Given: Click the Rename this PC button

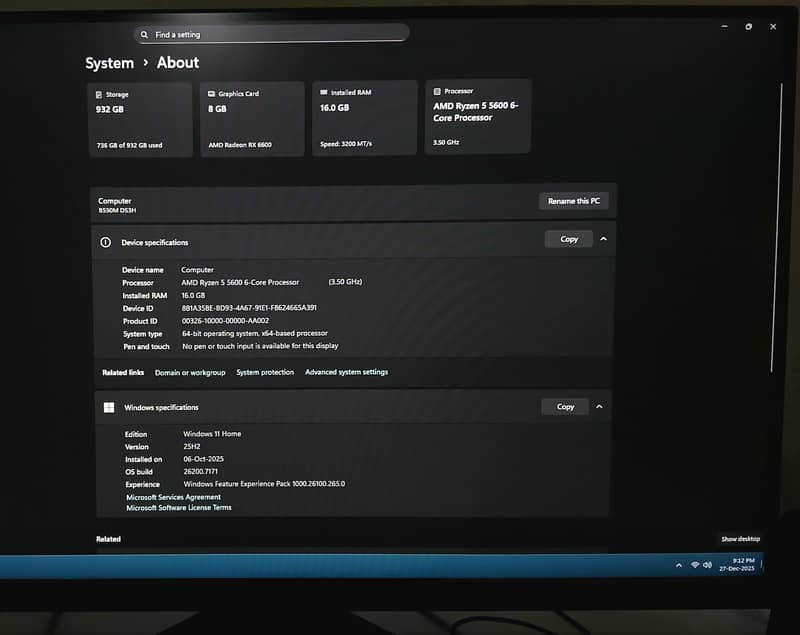Looking at the screenshot, I should (x=574, y=201).
